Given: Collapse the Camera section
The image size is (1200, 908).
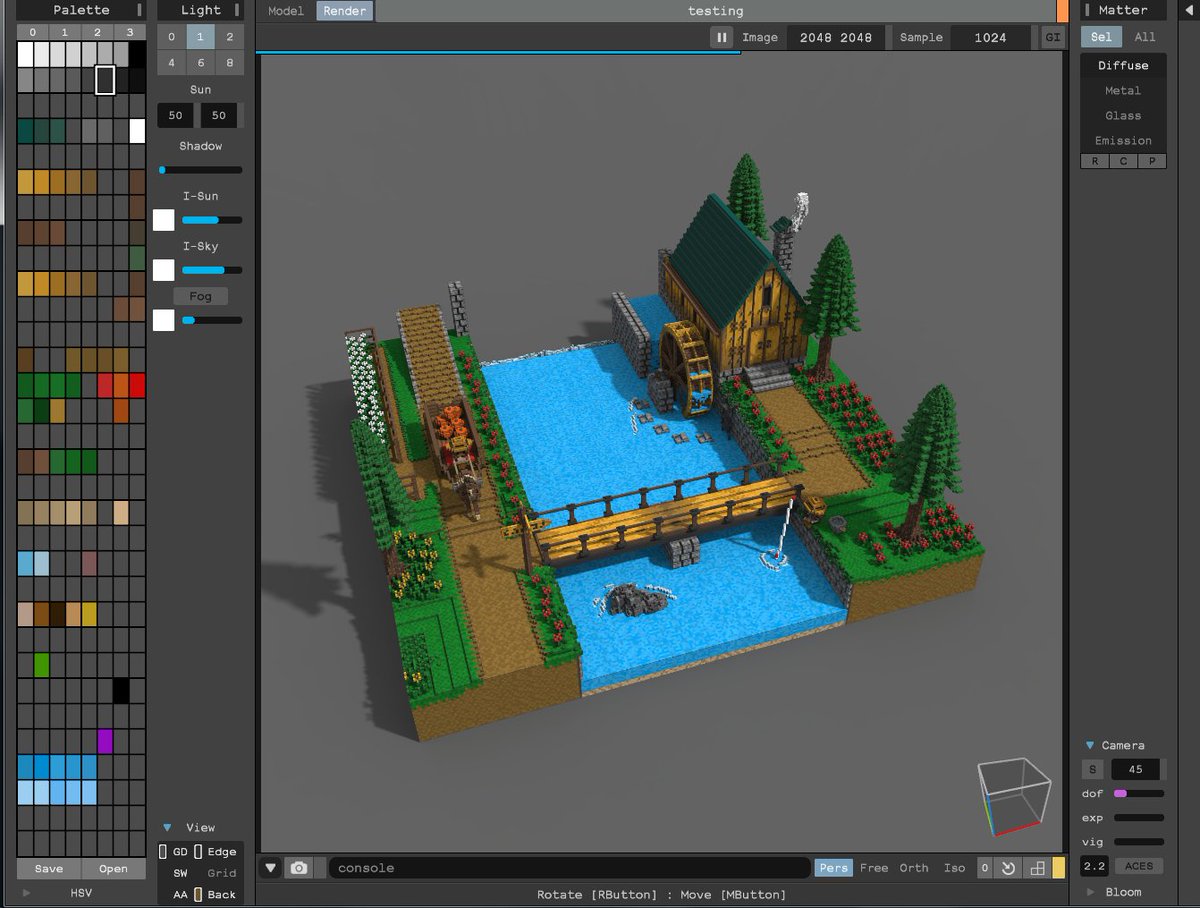Looking at the screenshot, I should (x=1090, y=745).
